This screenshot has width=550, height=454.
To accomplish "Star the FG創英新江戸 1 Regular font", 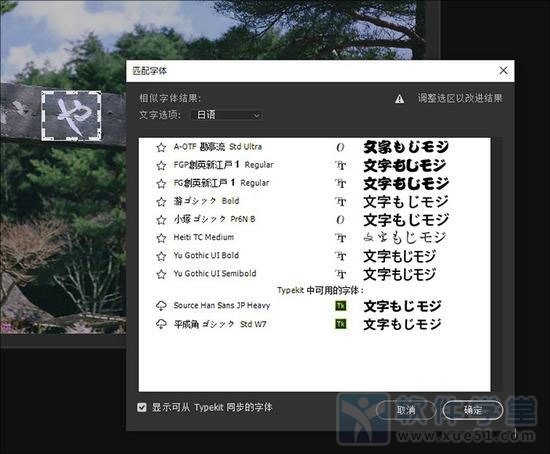I will pos(161,183).
